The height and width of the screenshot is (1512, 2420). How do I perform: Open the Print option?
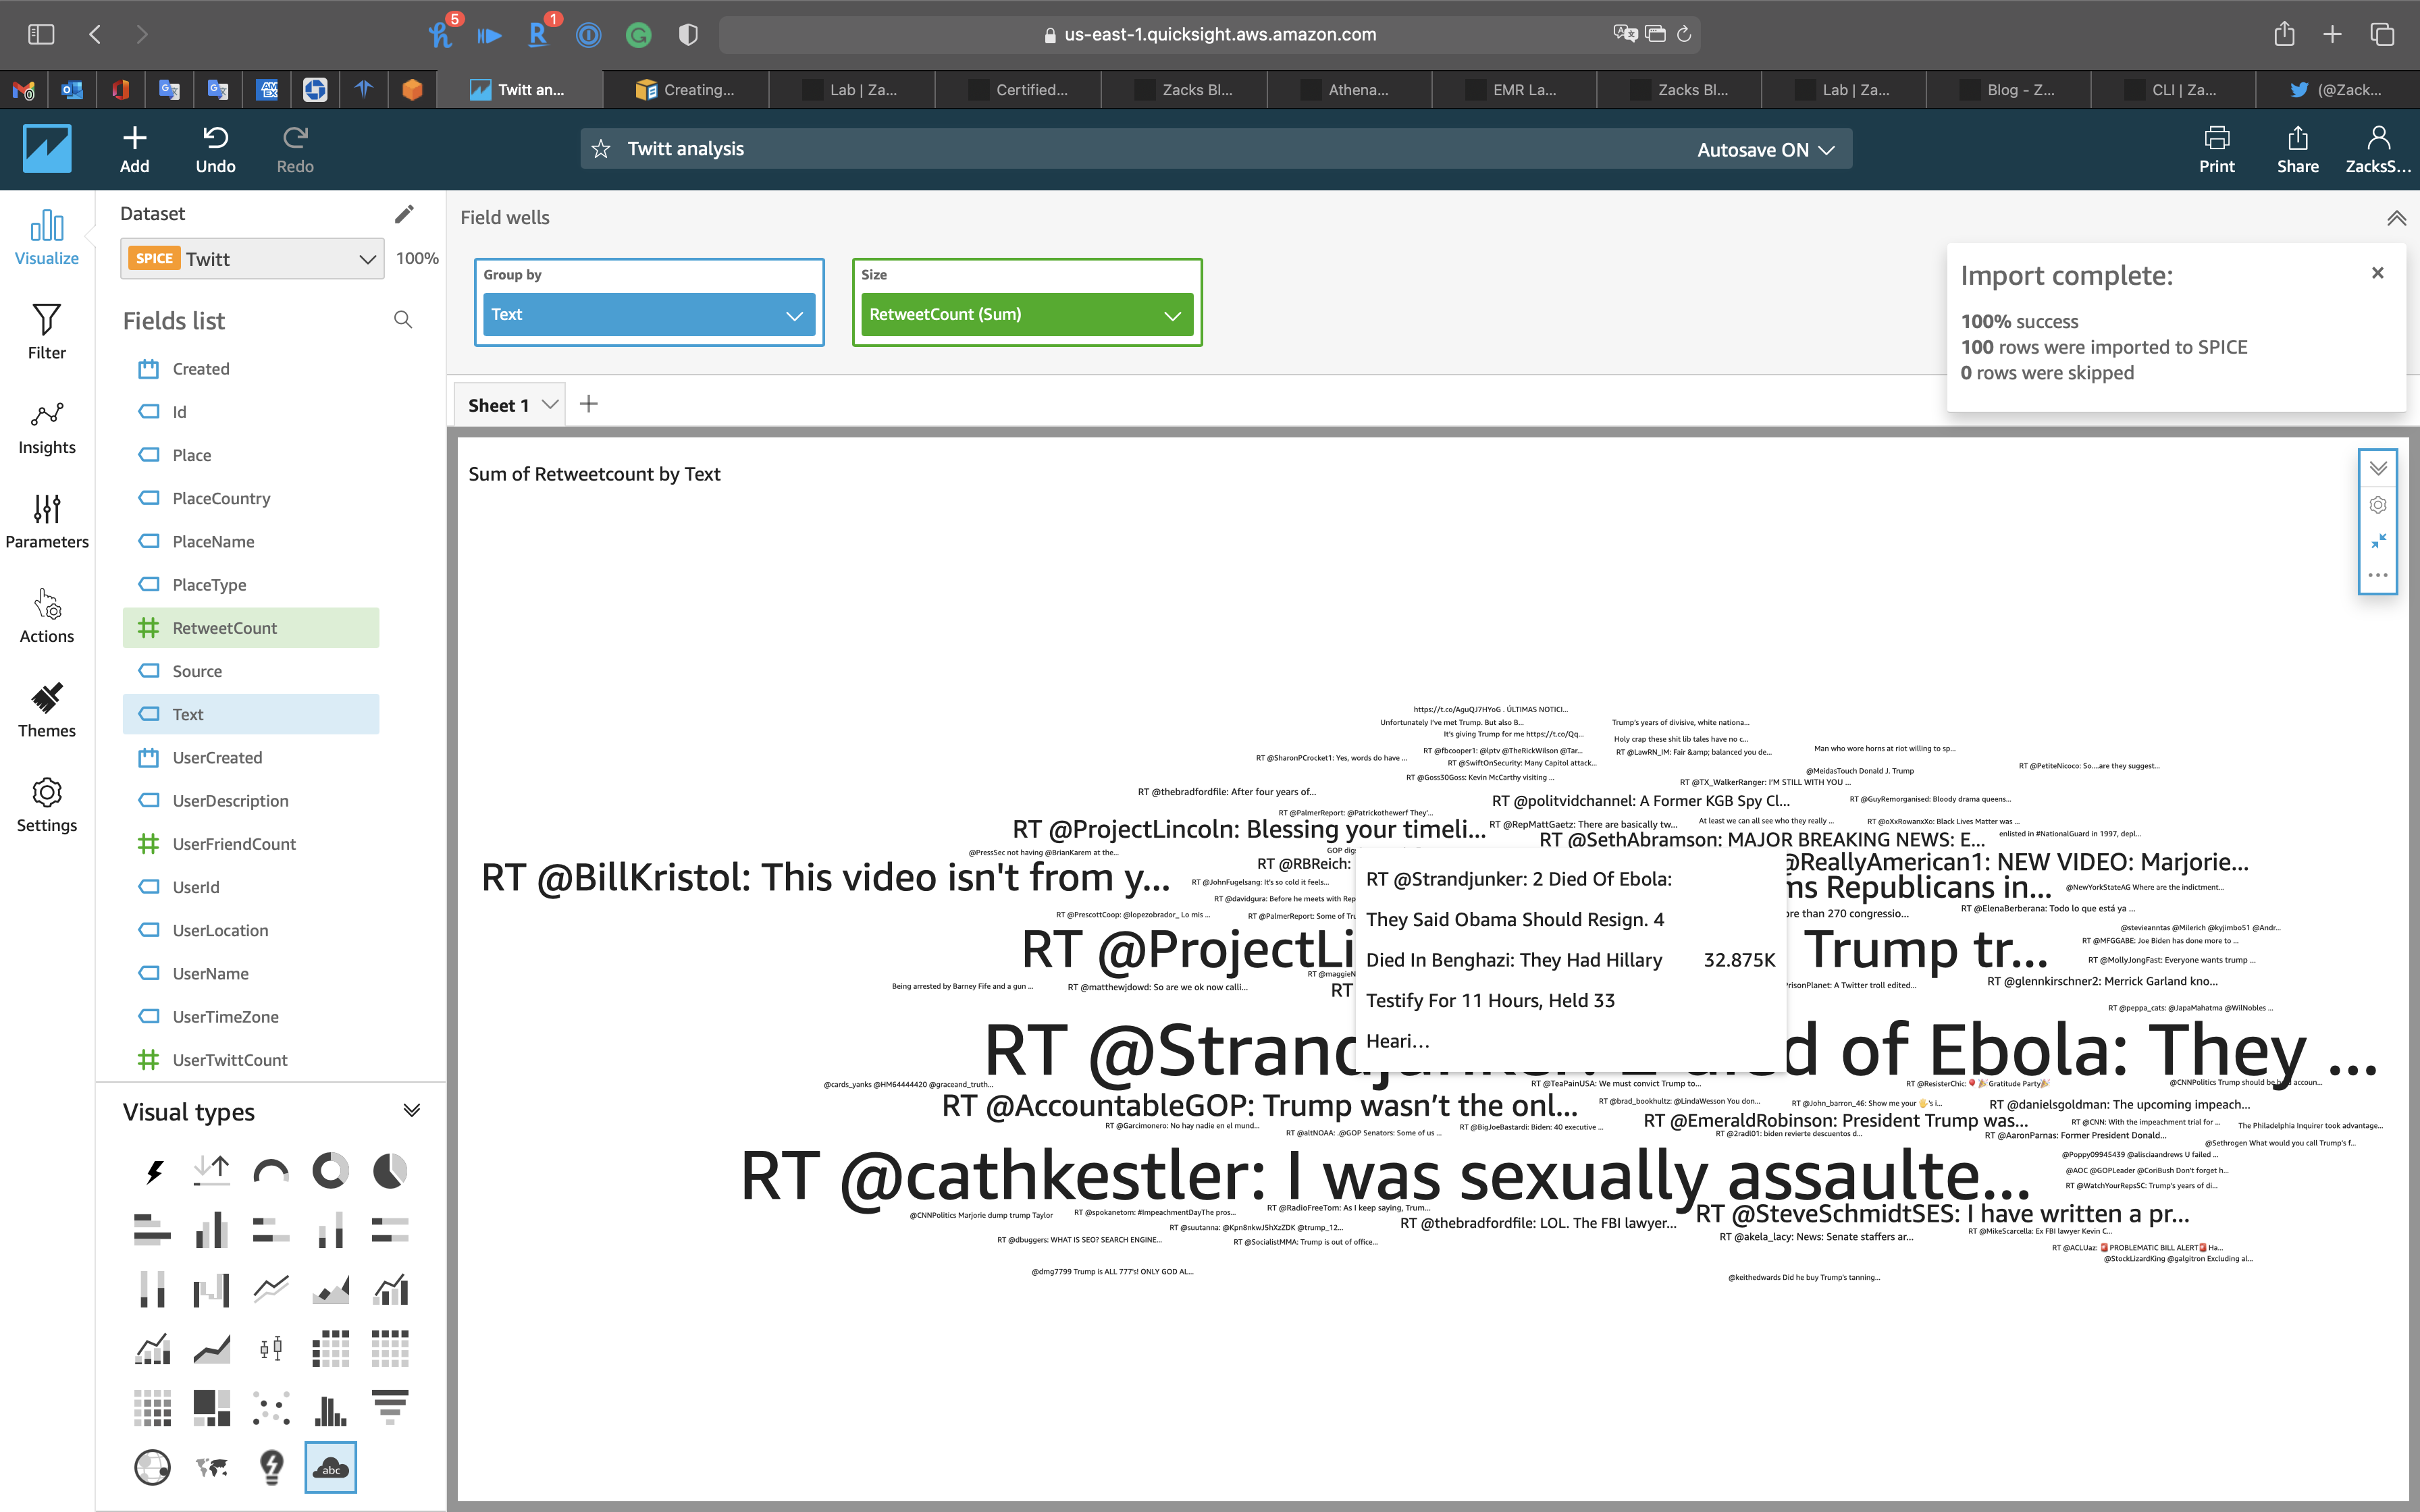click(2216, 149)
